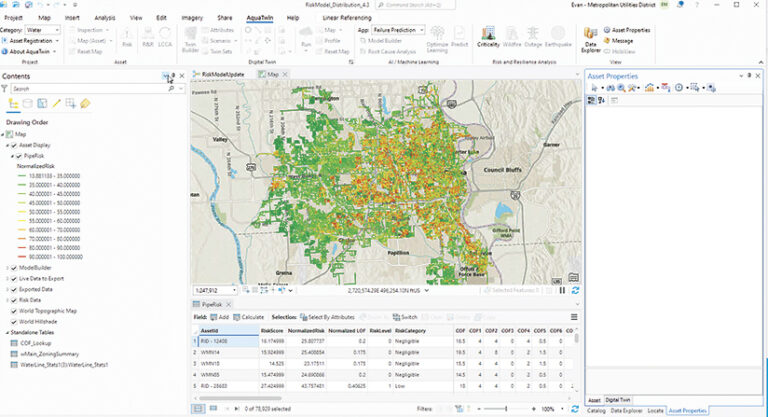Open coordinate display units dropdown
Viewport: 768px width, 417px height.
(x=427, y=291)
